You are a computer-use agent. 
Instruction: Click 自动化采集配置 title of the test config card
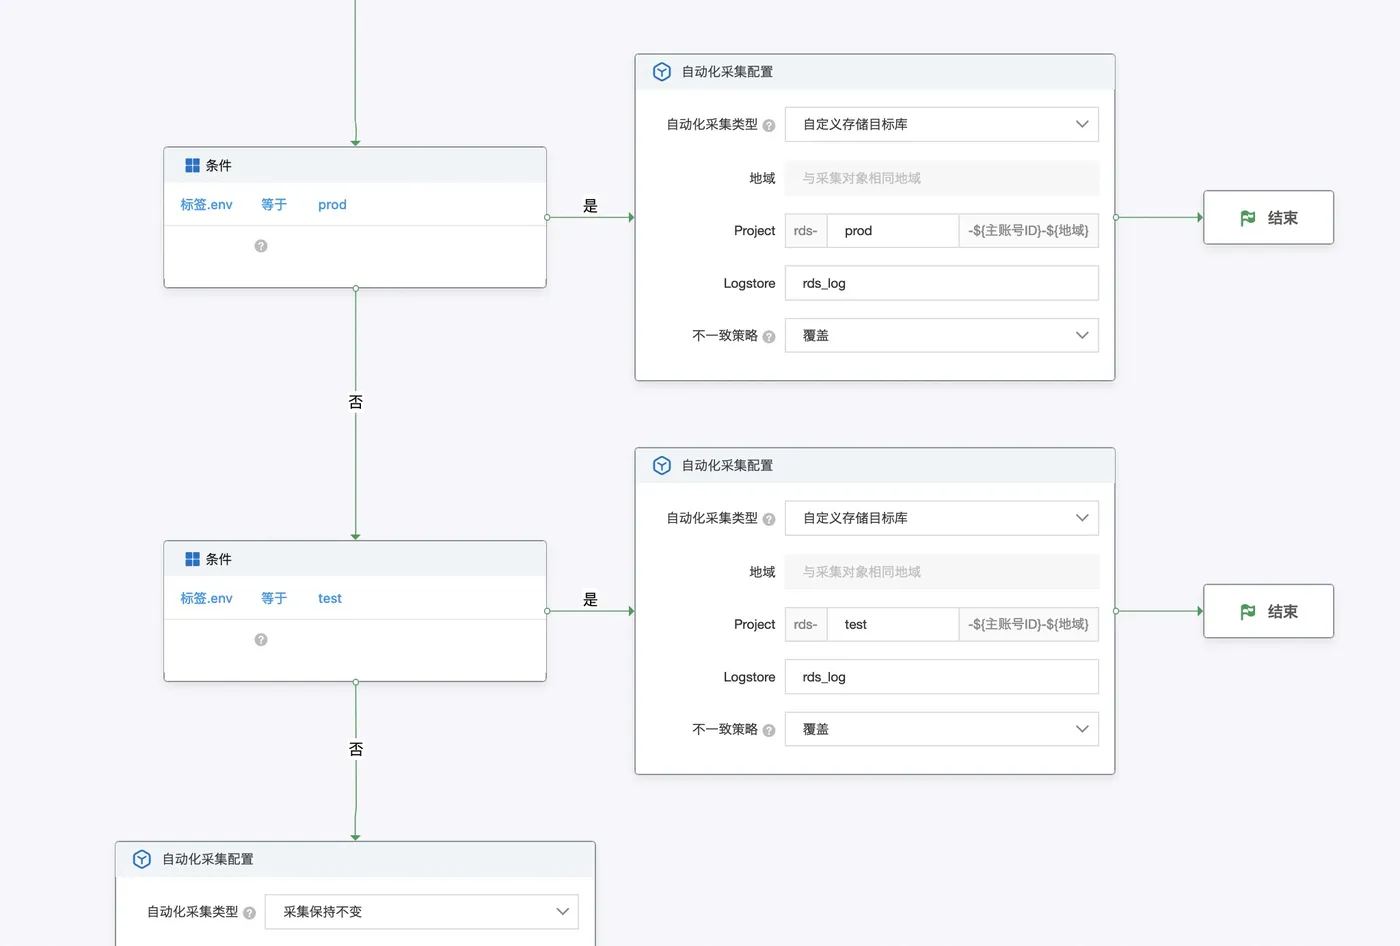pos(727,466)
